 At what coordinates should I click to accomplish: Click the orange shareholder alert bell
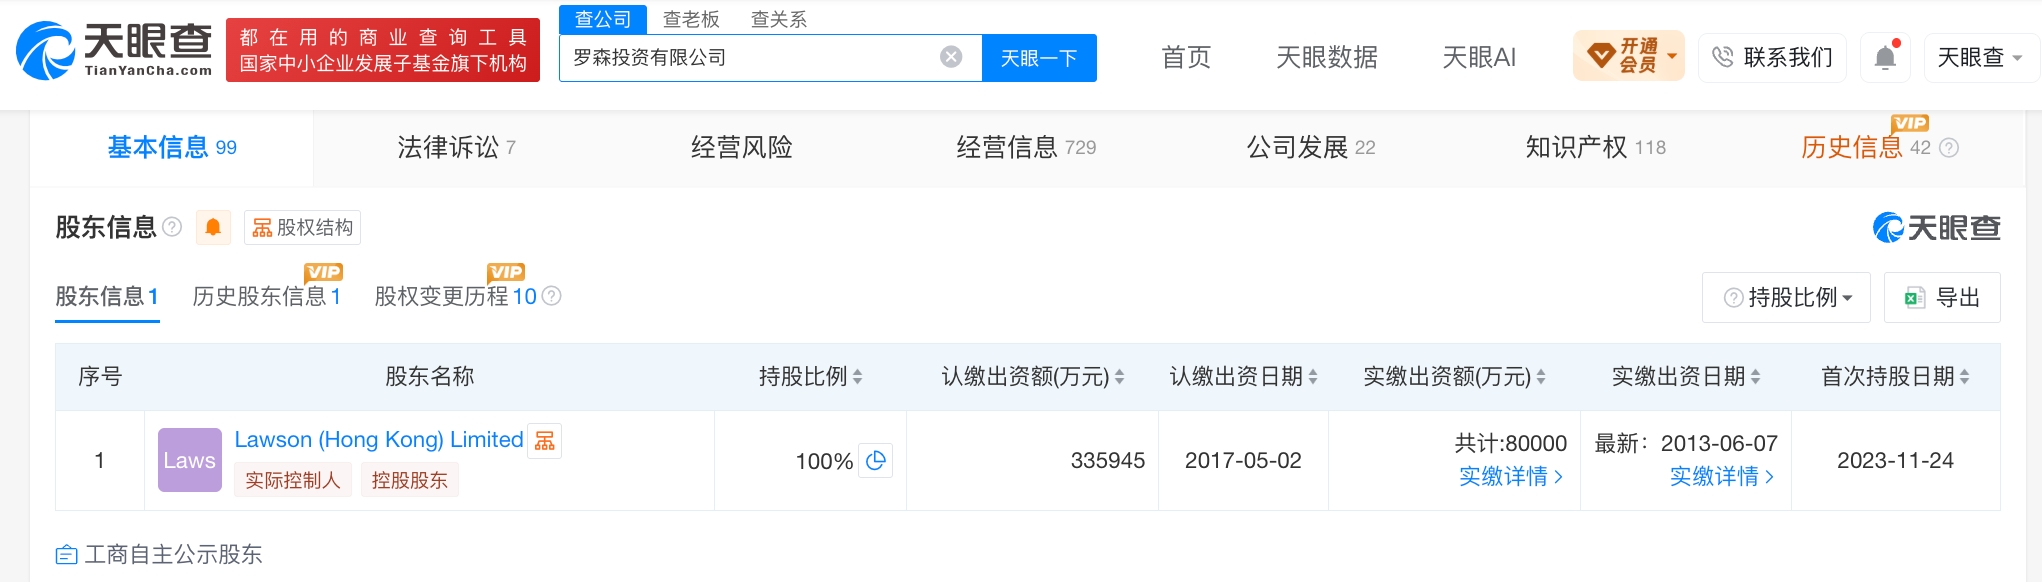213,228
